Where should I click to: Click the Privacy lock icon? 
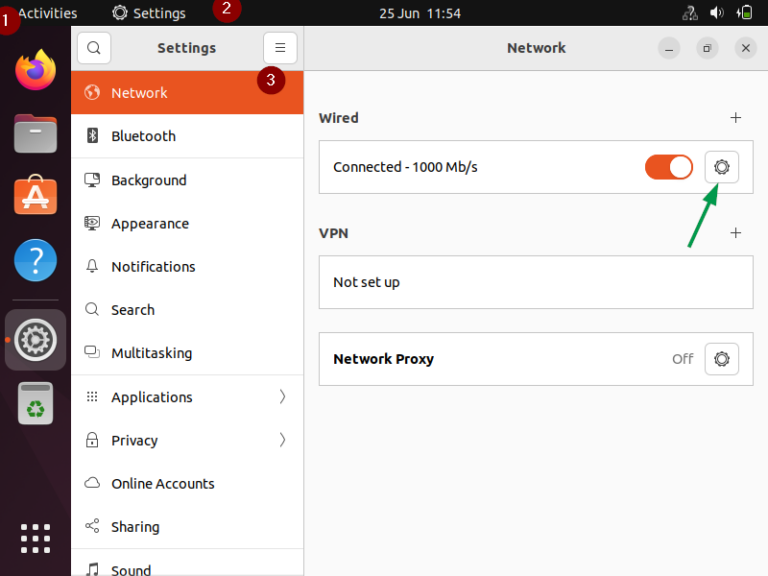[92, 439]
